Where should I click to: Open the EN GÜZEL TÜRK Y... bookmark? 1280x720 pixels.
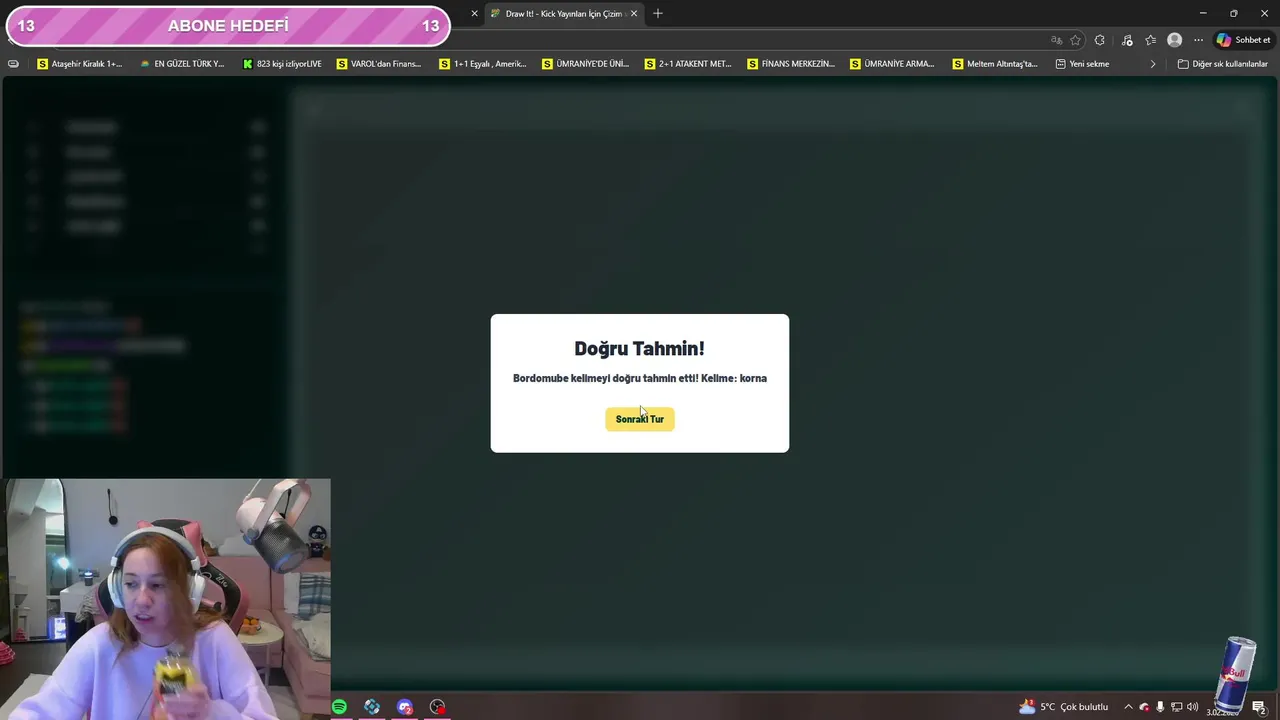tap(182, 64)
